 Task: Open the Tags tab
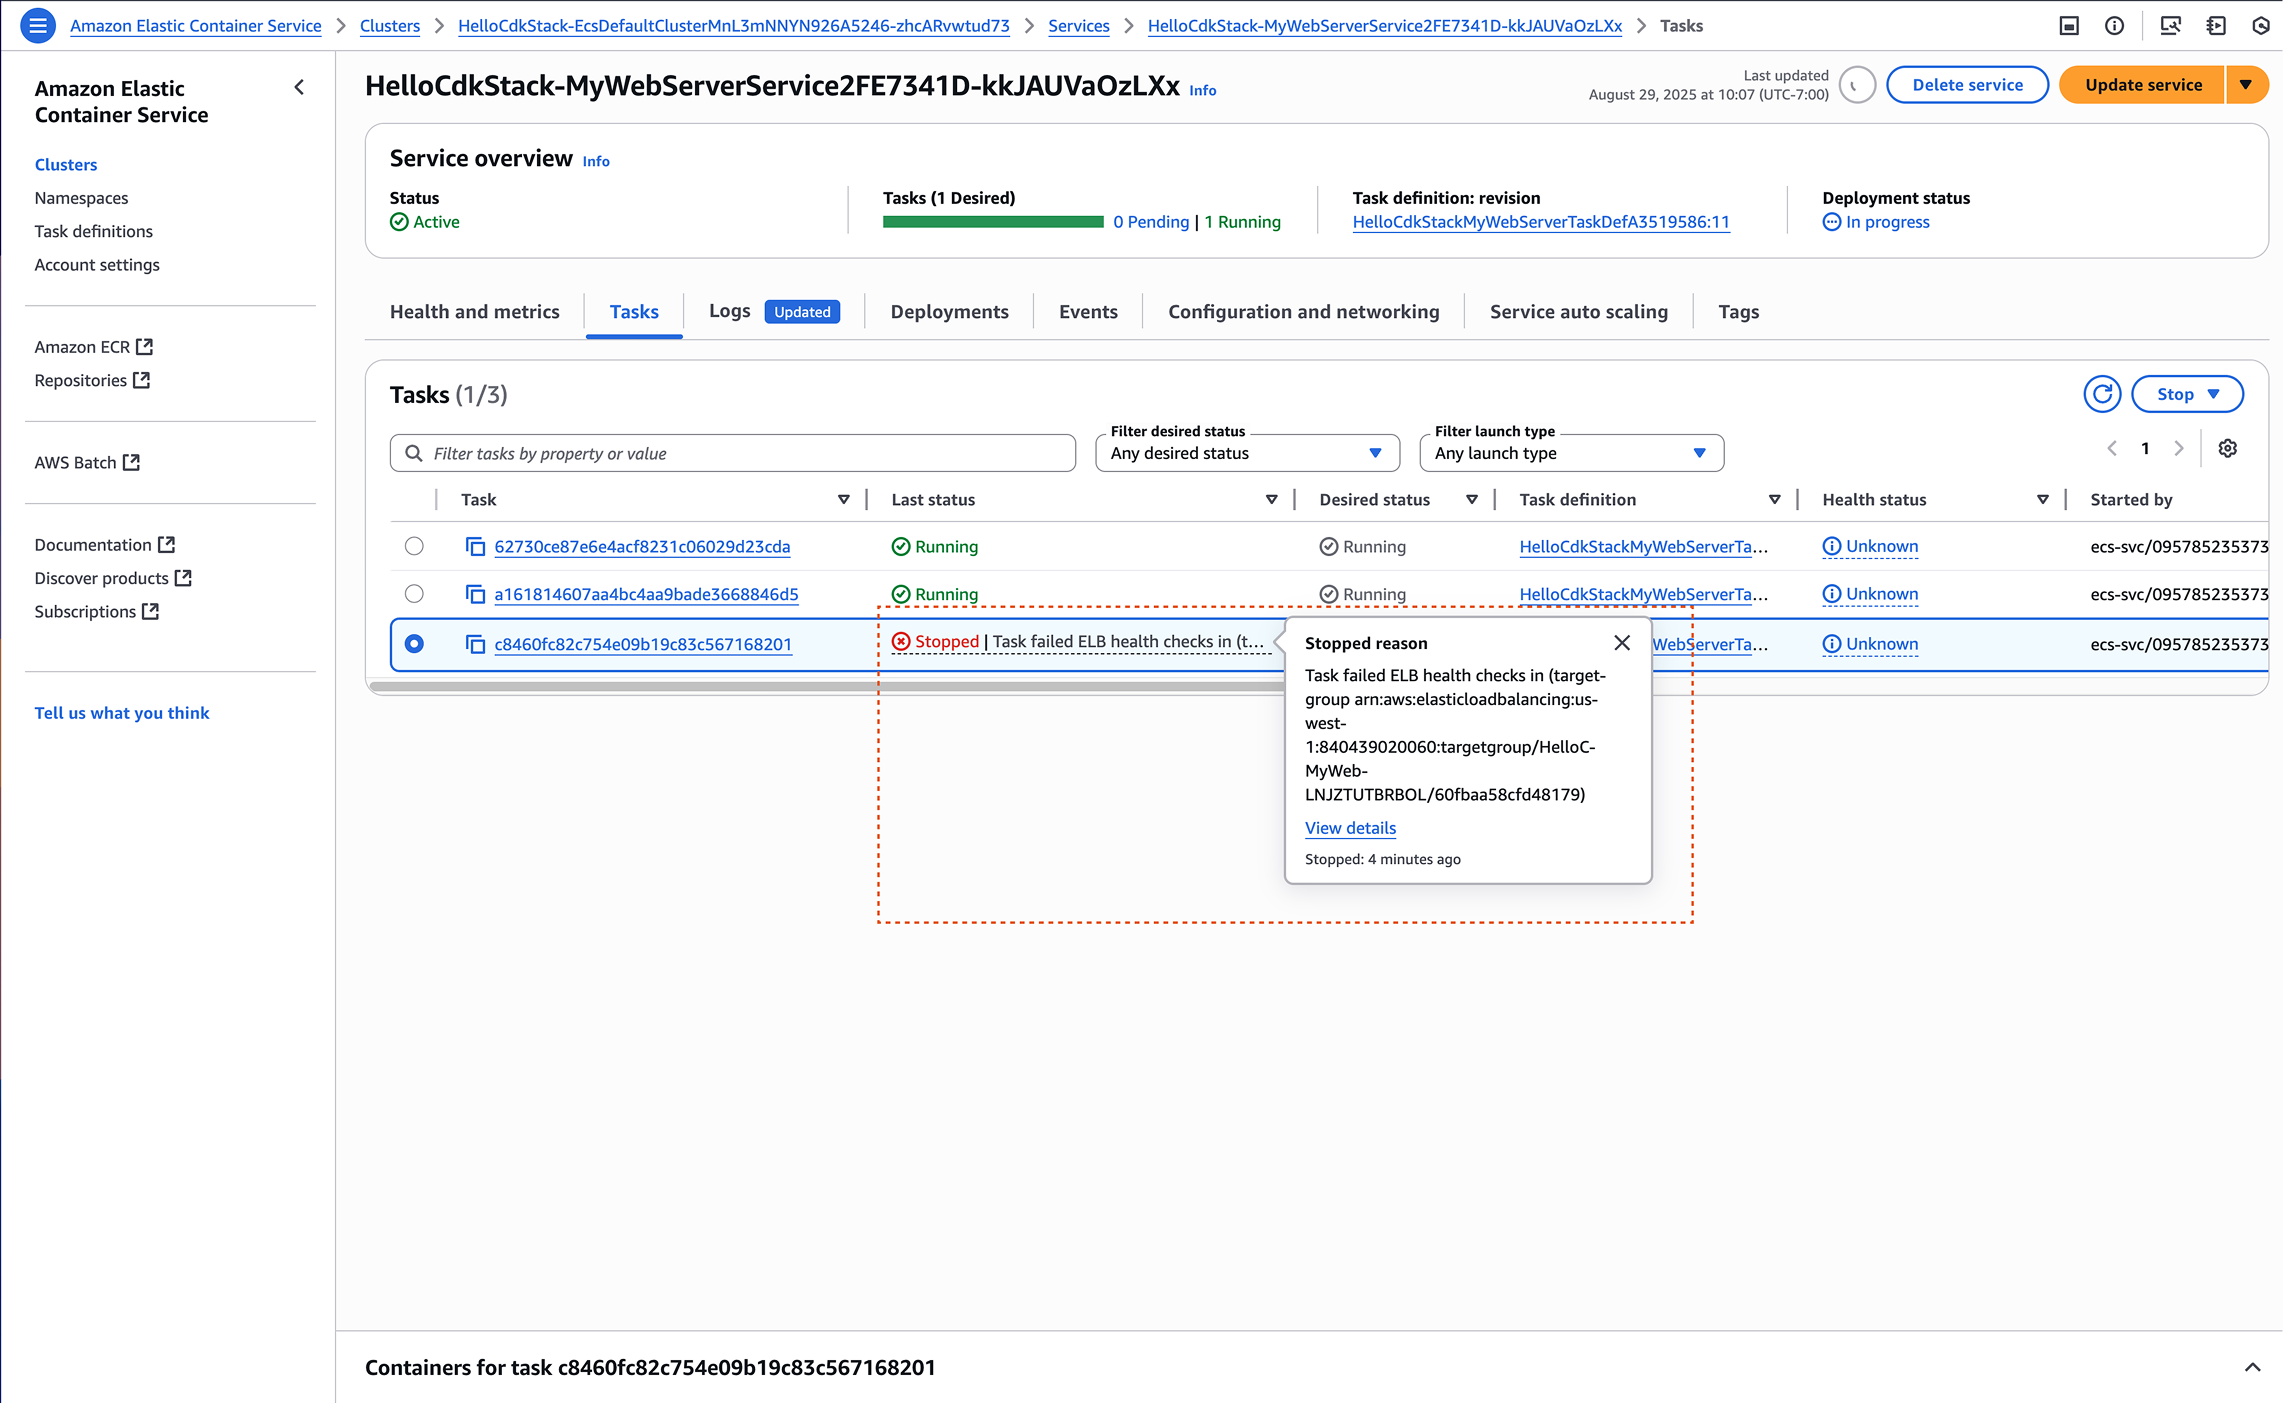pos(1738,312)
